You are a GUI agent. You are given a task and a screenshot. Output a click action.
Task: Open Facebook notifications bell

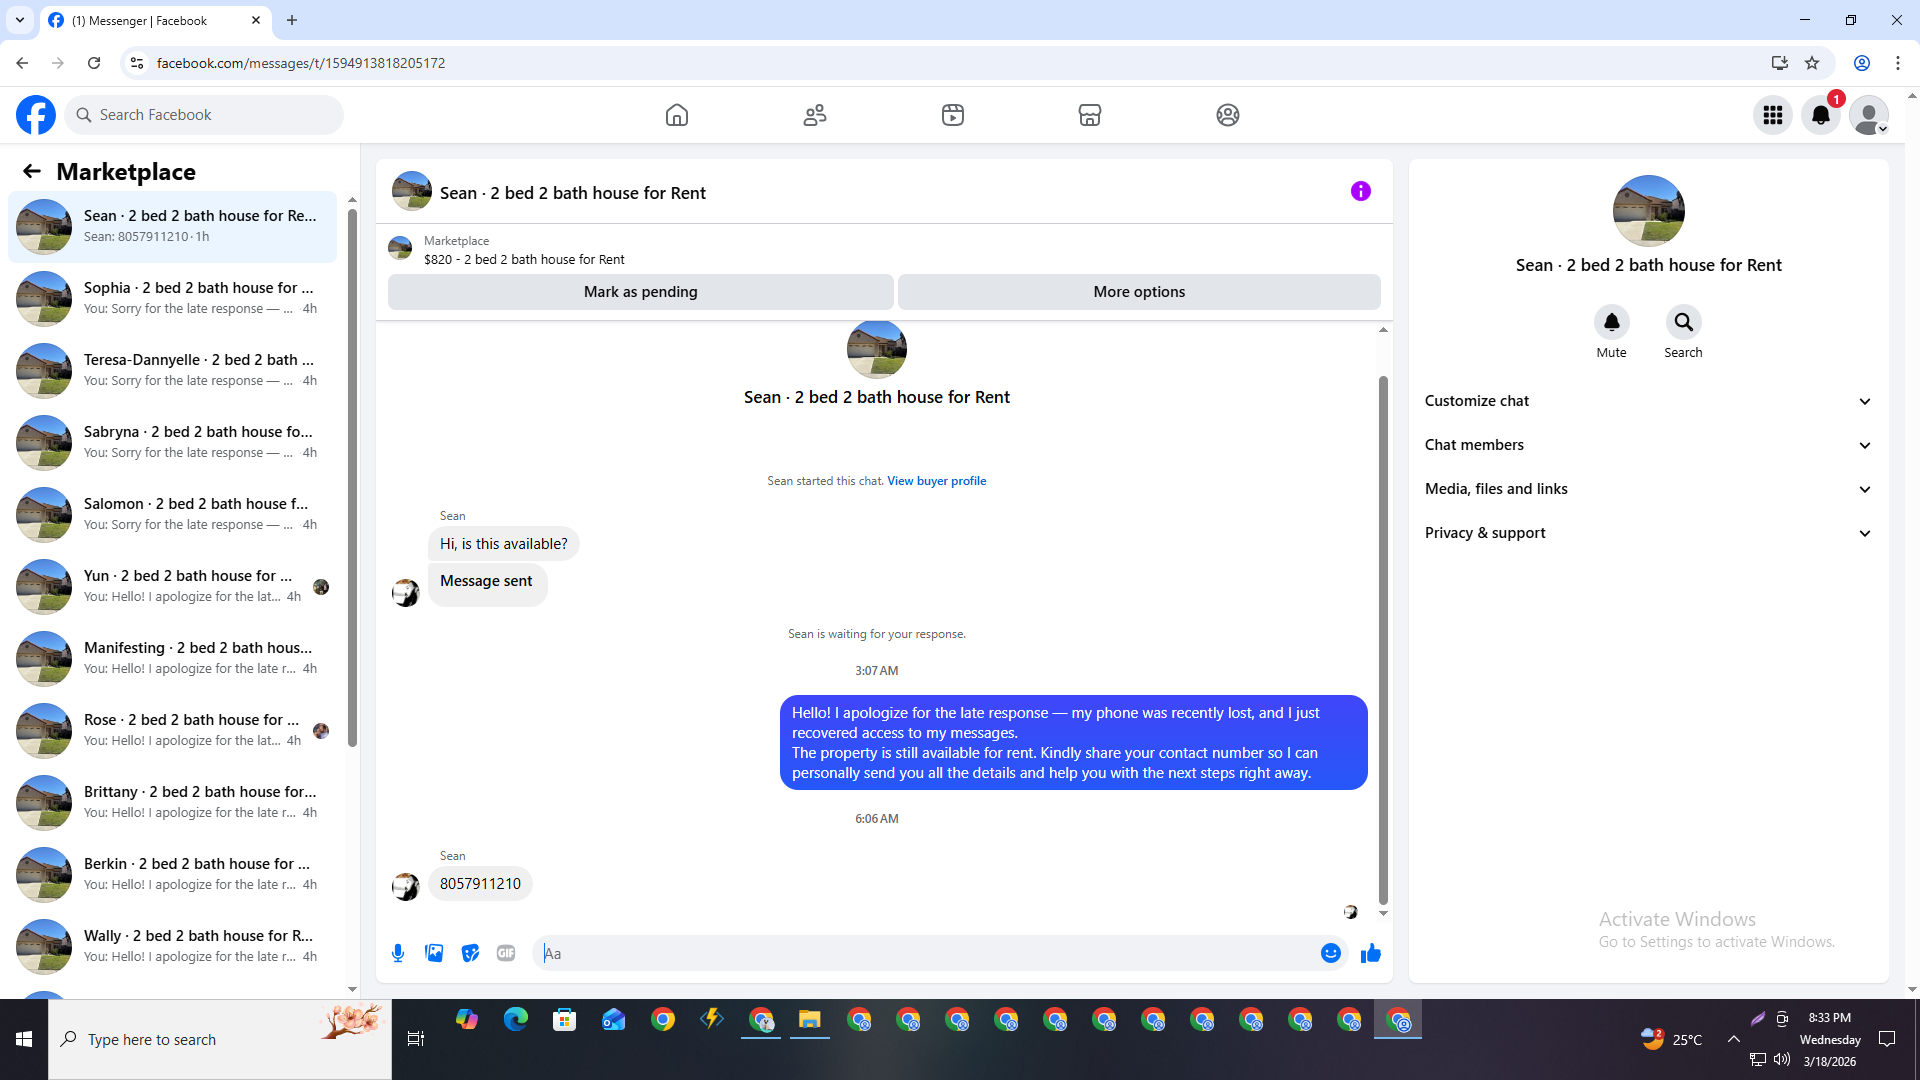(x=1820, y=115)
